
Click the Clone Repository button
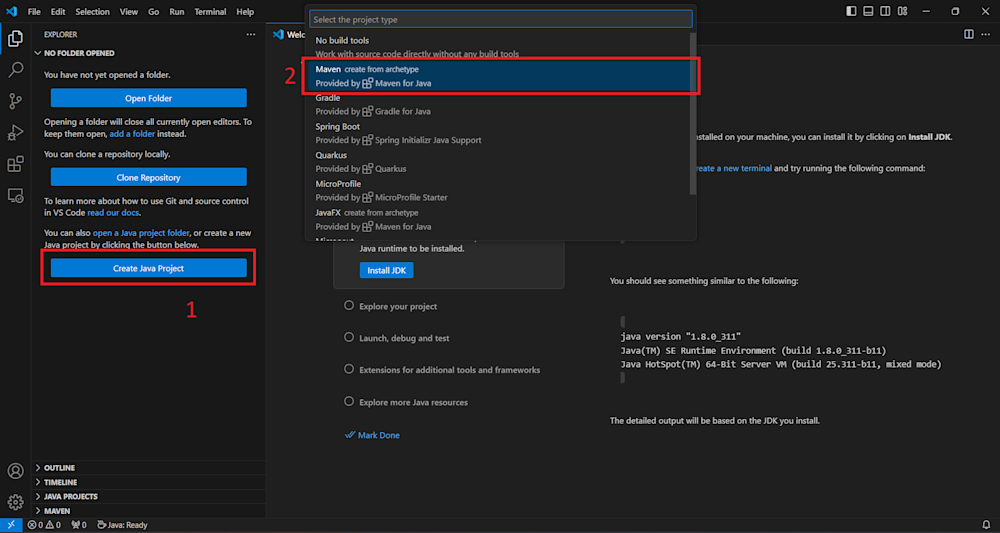click(149, 177)
